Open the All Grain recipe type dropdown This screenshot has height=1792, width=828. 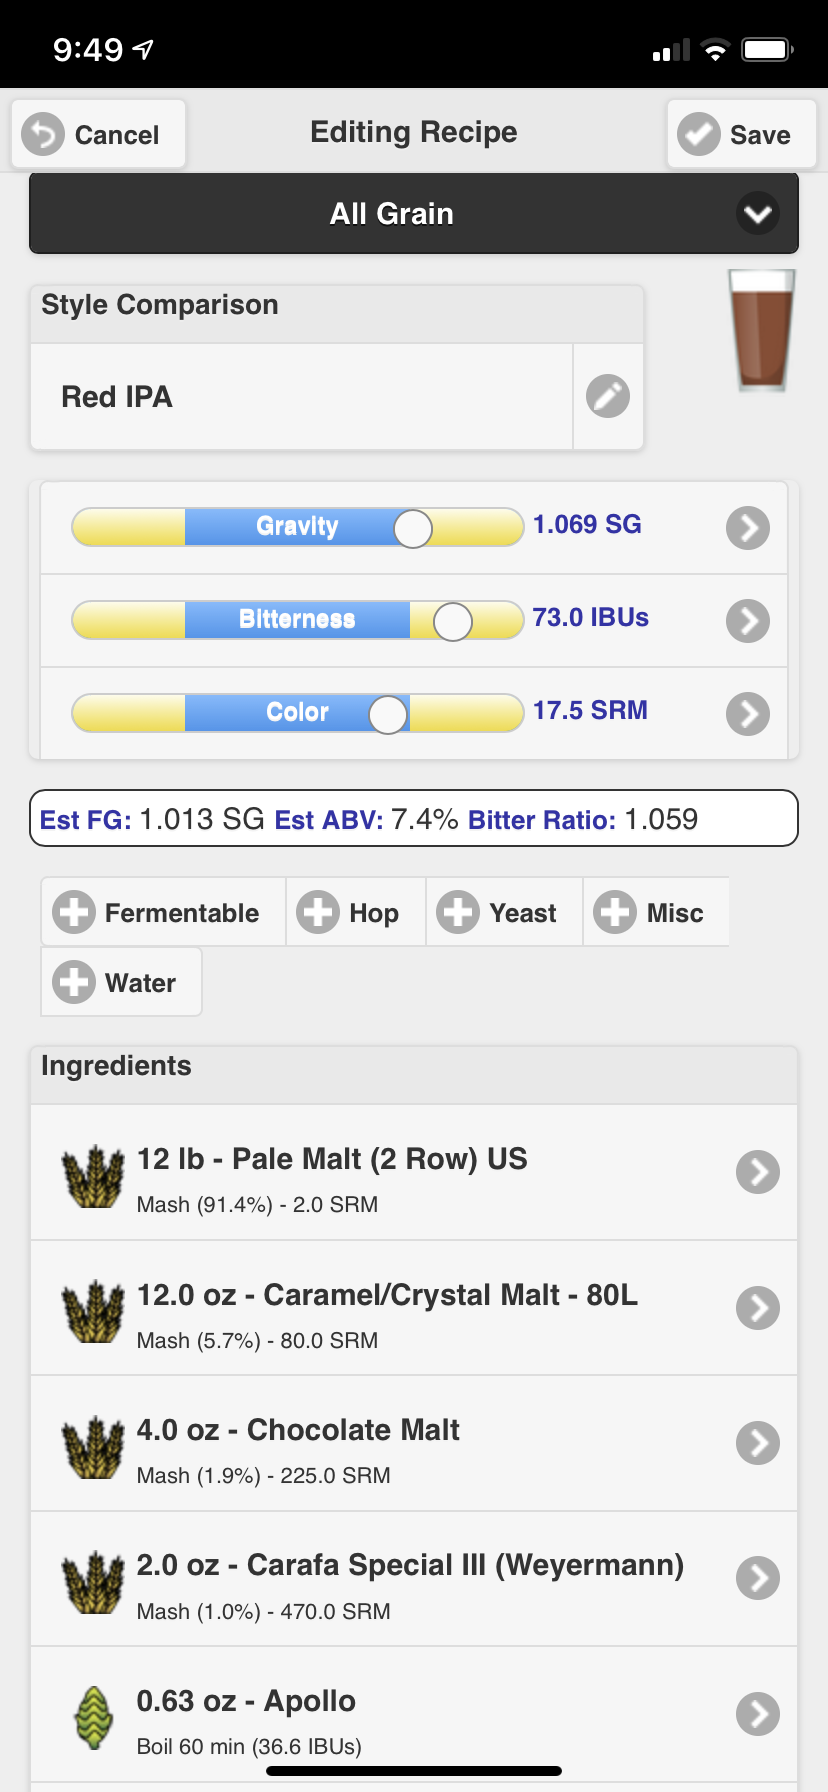click(x=414, y=213)
